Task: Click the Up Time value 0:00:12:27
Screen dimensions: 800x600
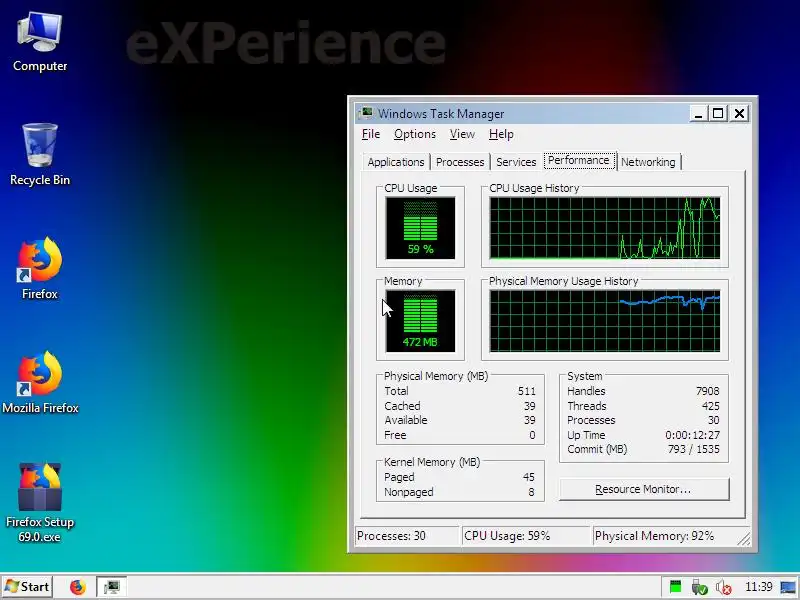Action: 692,435
